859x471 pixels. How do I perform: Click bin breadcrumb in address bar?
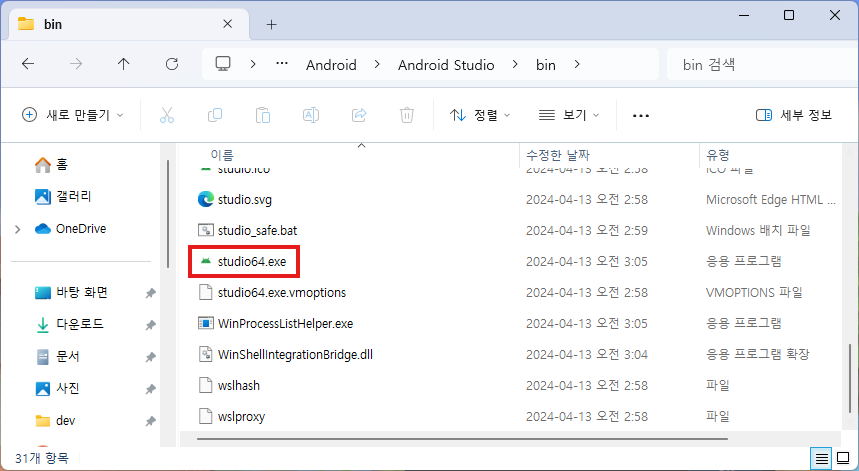pyautogui.click(x=546, y=65)
